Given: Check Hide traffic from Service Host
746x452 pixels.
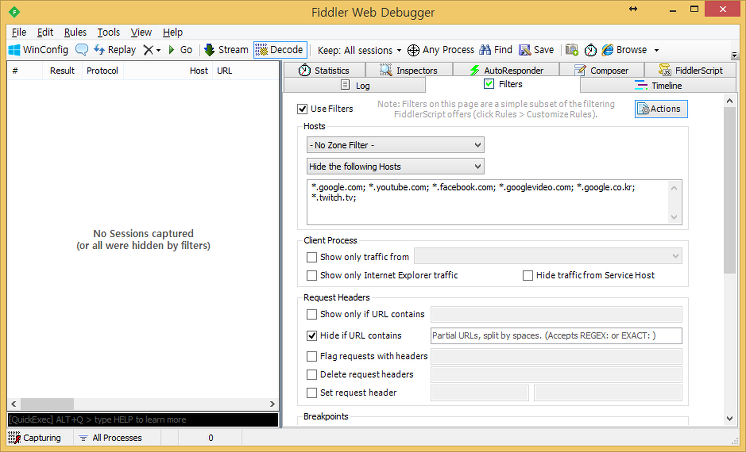Looking at the screenshot, I should pyautogui.click(x=528, y=275).
